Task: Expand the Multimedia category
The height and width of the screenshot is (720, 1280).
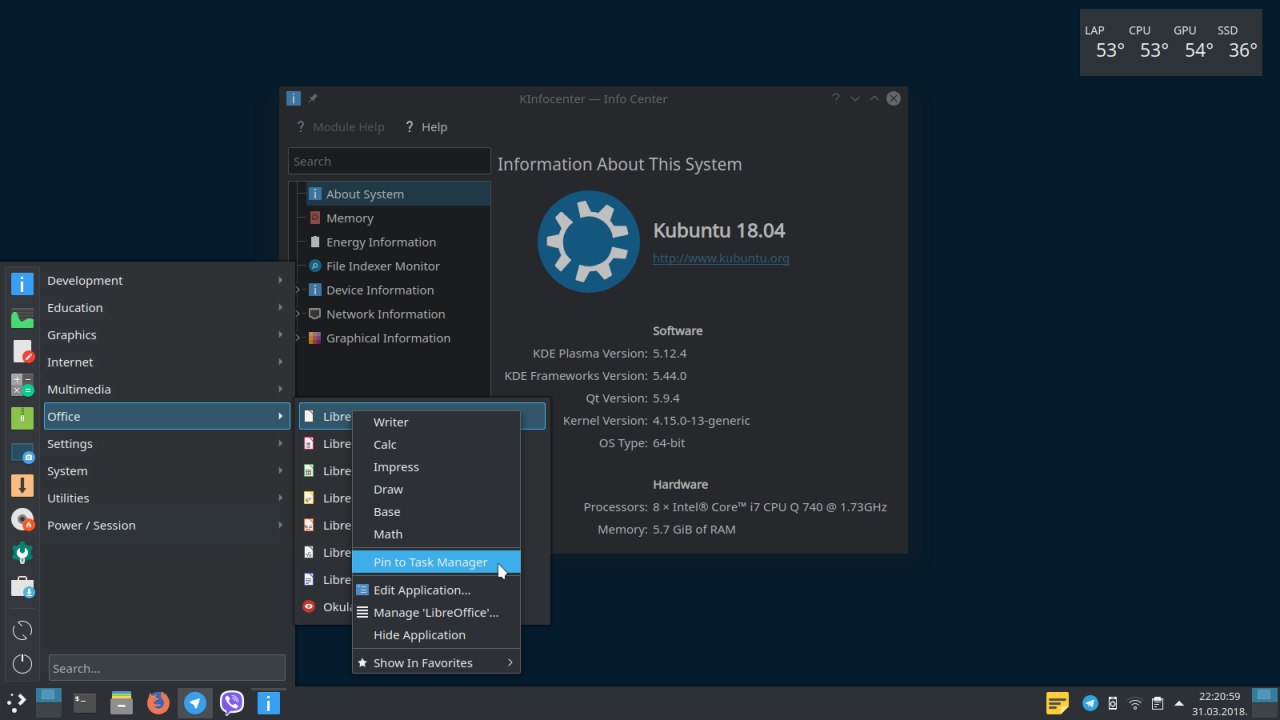Action: pyautogui.click(x=167, y=389)
